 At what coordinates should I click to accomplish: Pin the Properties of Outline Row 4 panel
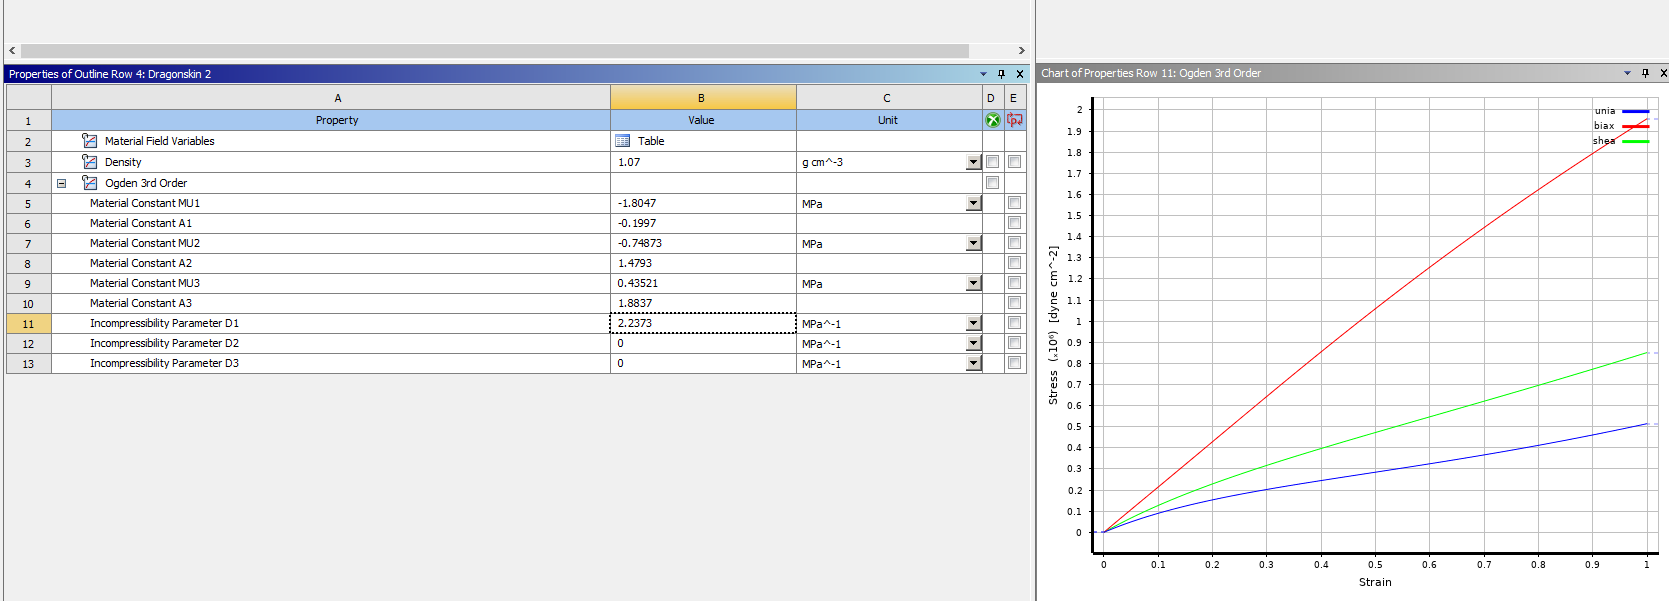(1001, 74)
